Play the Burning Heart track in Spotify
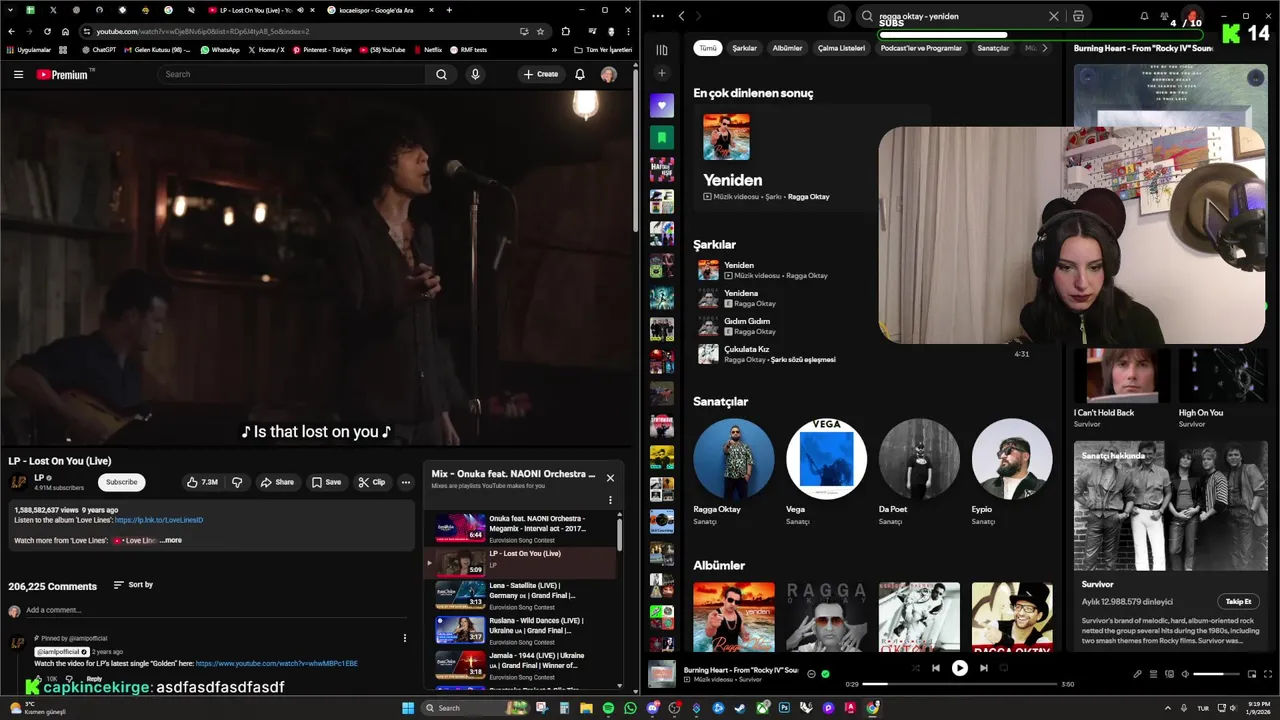The height and width of the screenshot is (720, 1280). pos(960,668)
